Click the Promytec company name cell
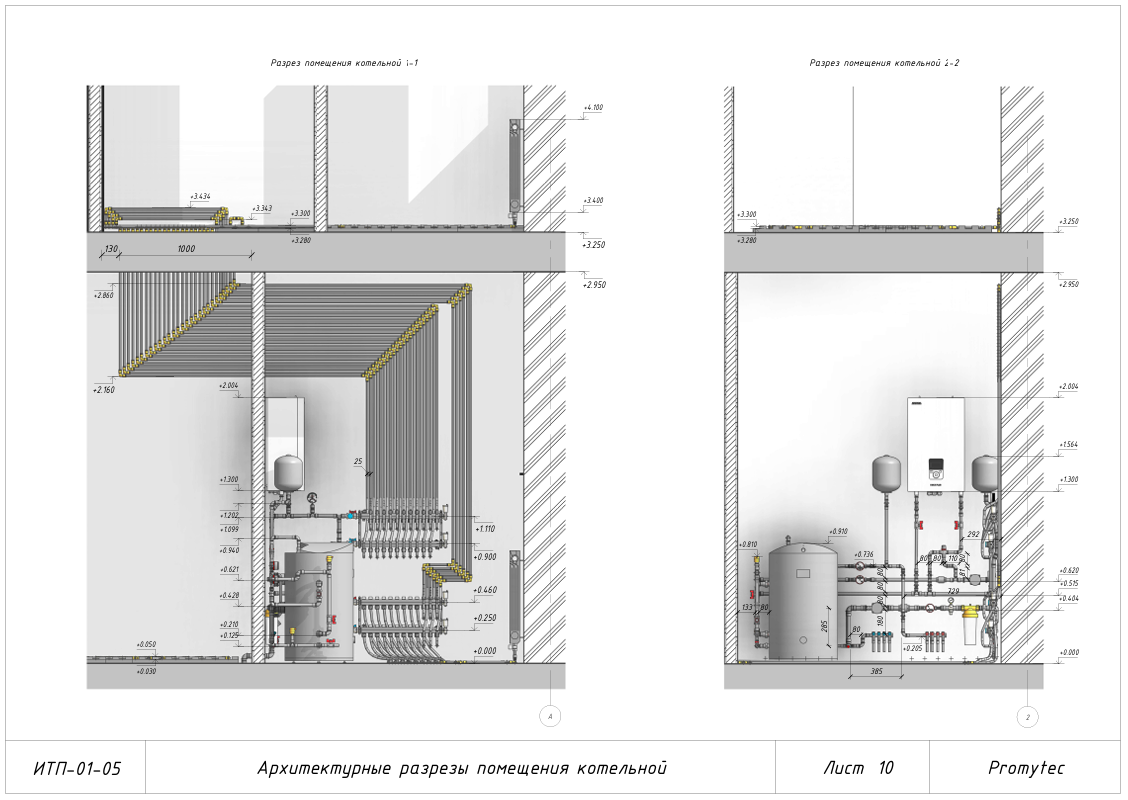The image size is (1128, 800). (x=1026, y=768)
